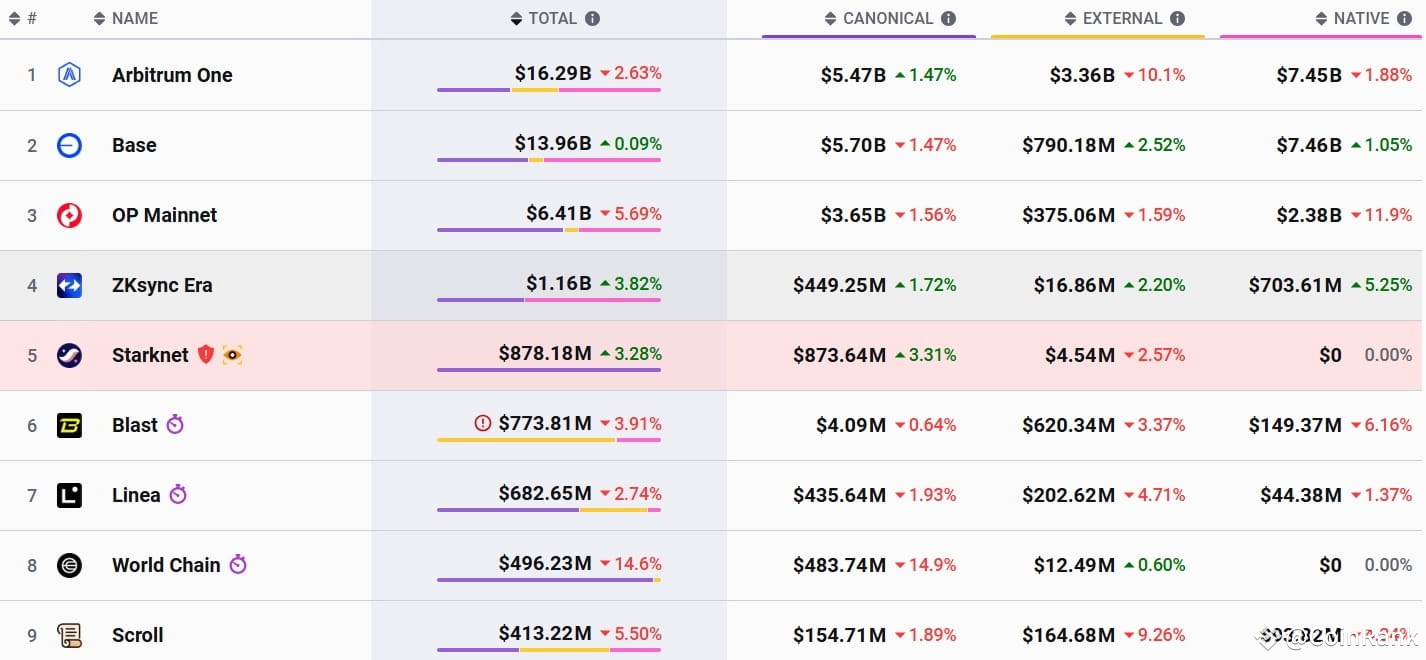The height and width of the screenshot is (660, 1426).
Task: Click the EXTERNAL column info icon
Action: (x=1178, y=17)
